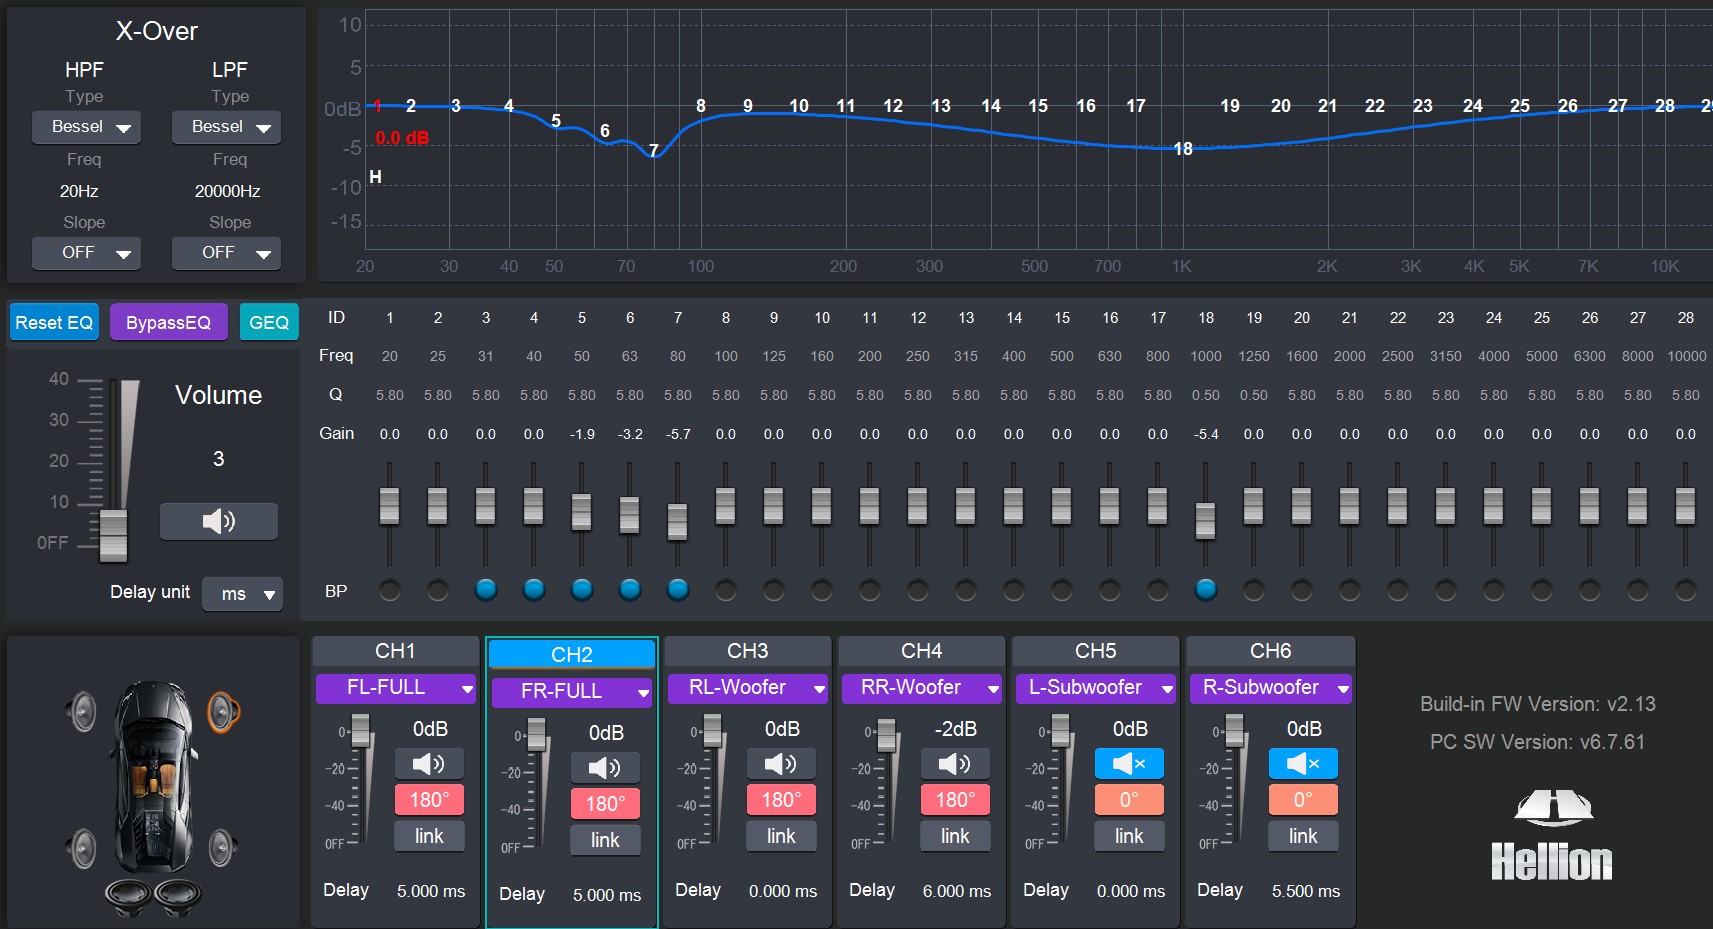Select the CH2 channel tab
1713x929 pixels.
(571, 654)
